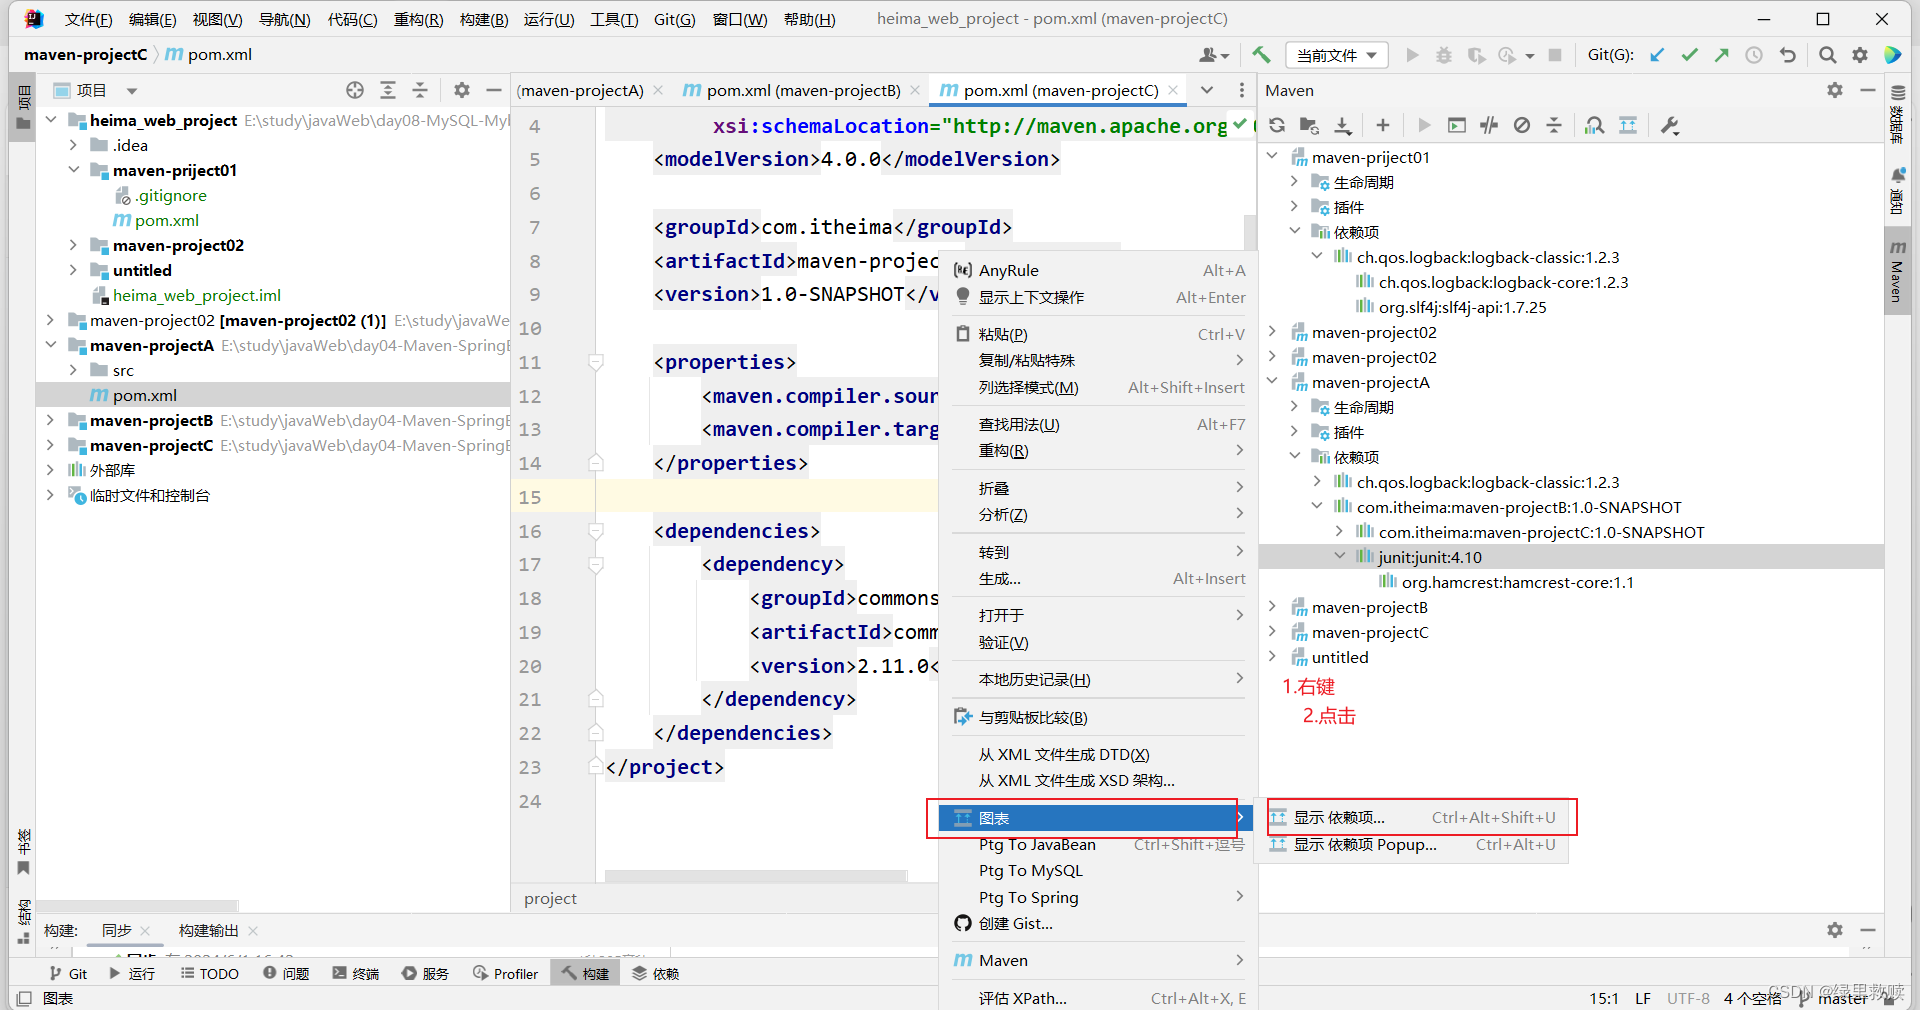This screenshot has height=1010, width=1920.
Task: Open TODO tool window
Action: [x=210, y=973]
